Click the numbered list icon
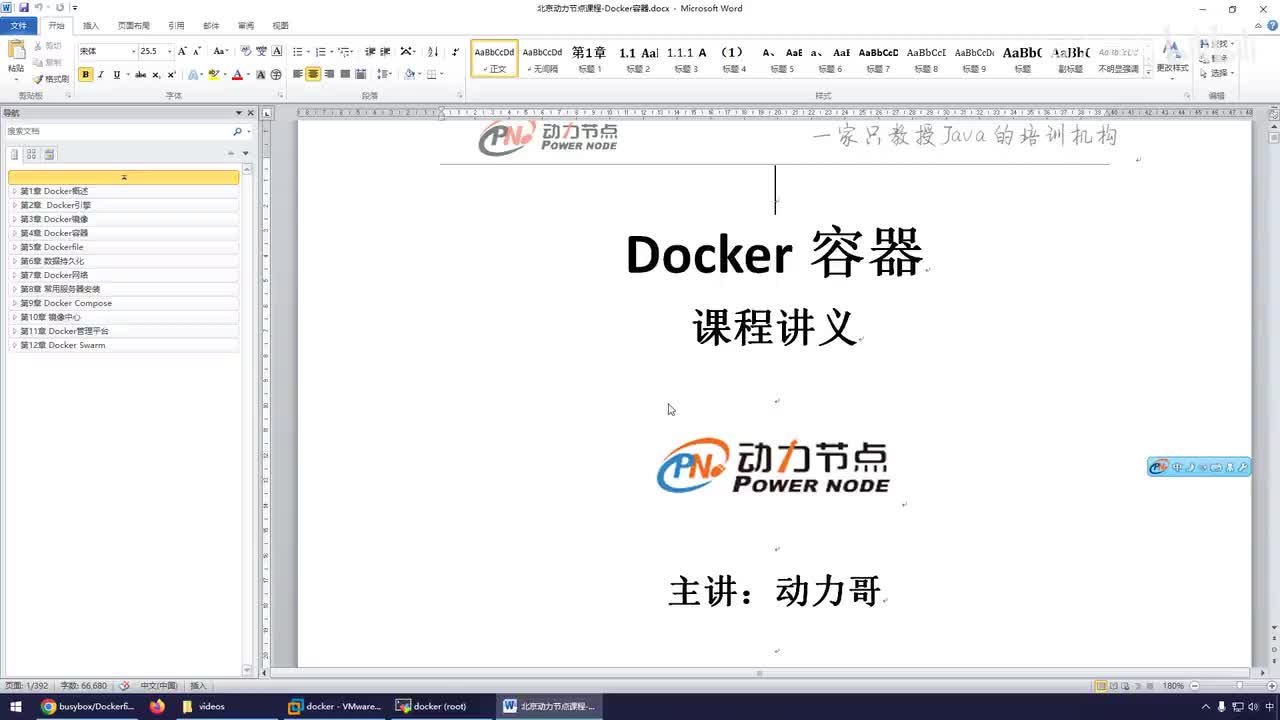This screenshot has height=720, width=1280. point(321,52)
